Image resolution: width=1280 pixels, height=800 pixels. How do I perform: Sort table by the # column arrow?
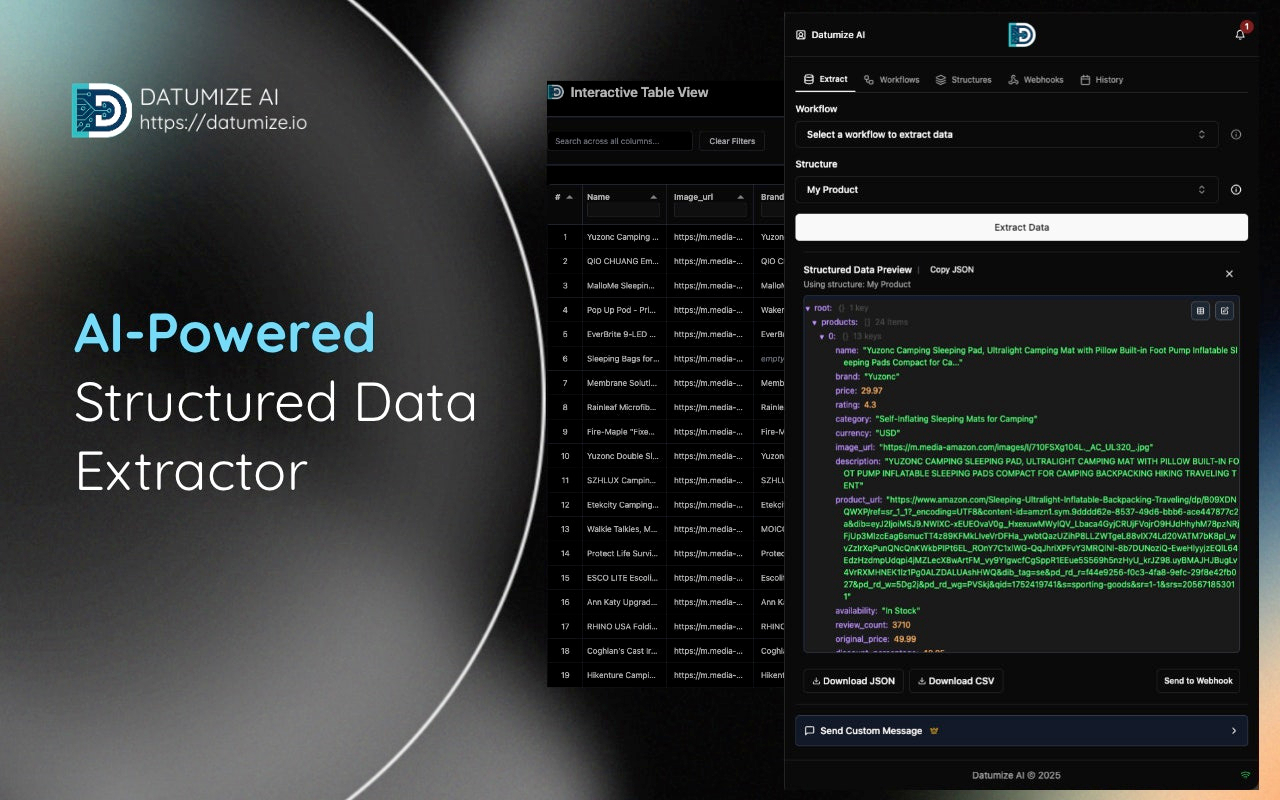coord(570,197)
